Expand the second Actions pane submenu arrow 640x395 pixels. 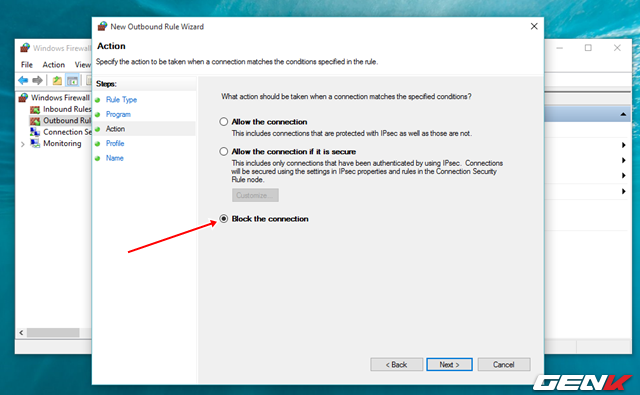pos(623,160)
